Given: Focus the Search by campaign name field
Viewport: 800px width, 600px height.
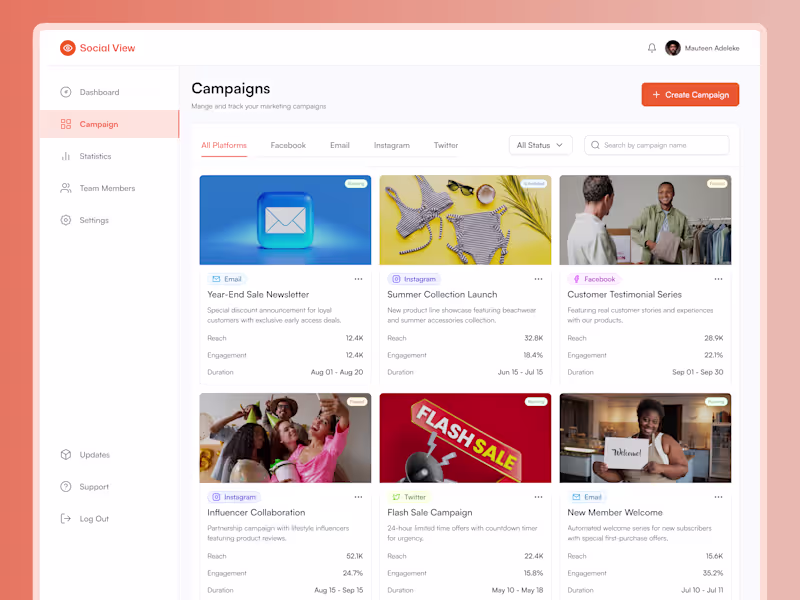Looking at the screenshot, I should coord(657,145).
